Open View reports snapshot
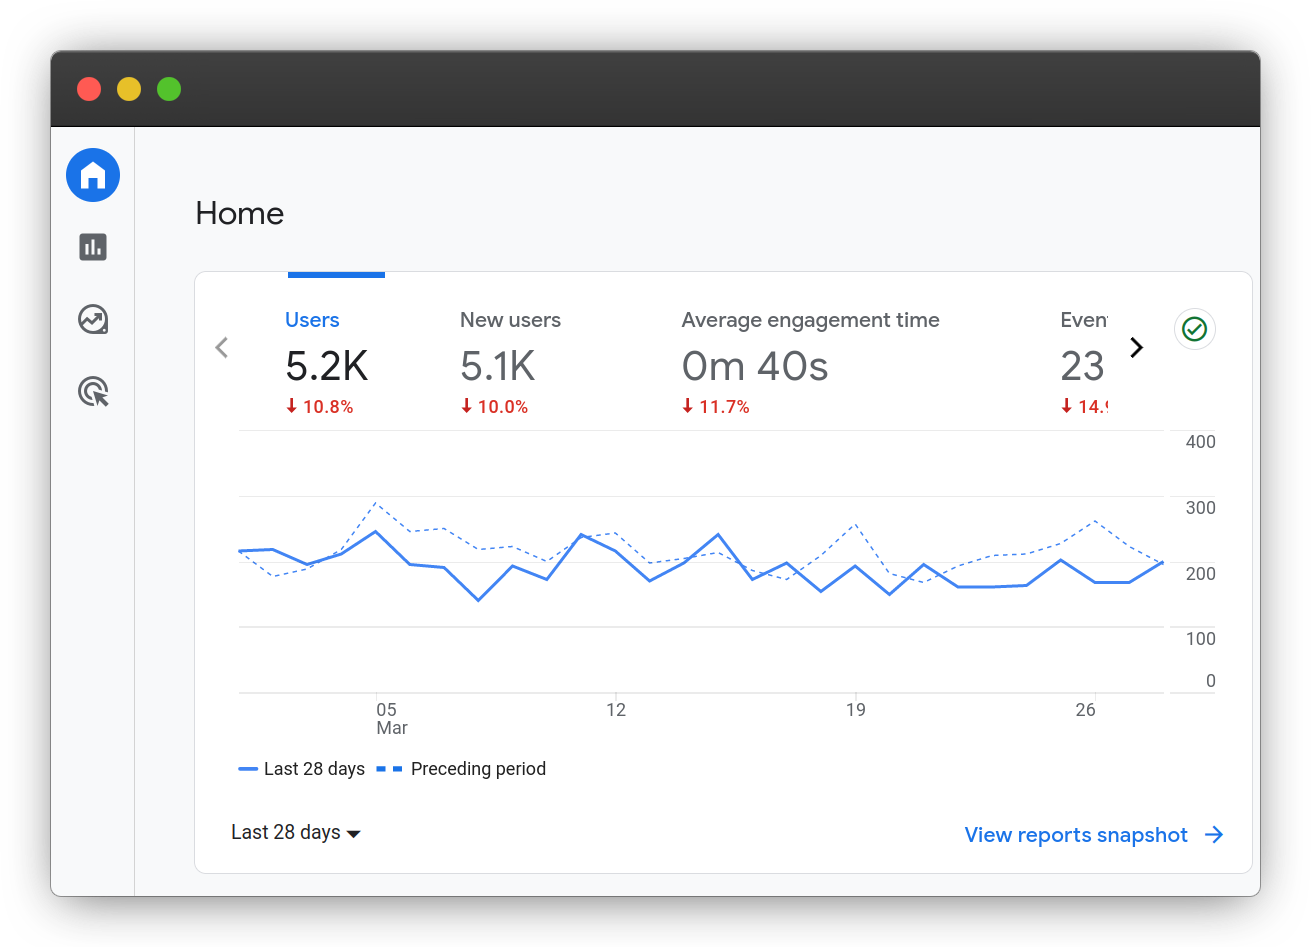The width and height of the screenshot is (1311, 947). coord(1075,834)
